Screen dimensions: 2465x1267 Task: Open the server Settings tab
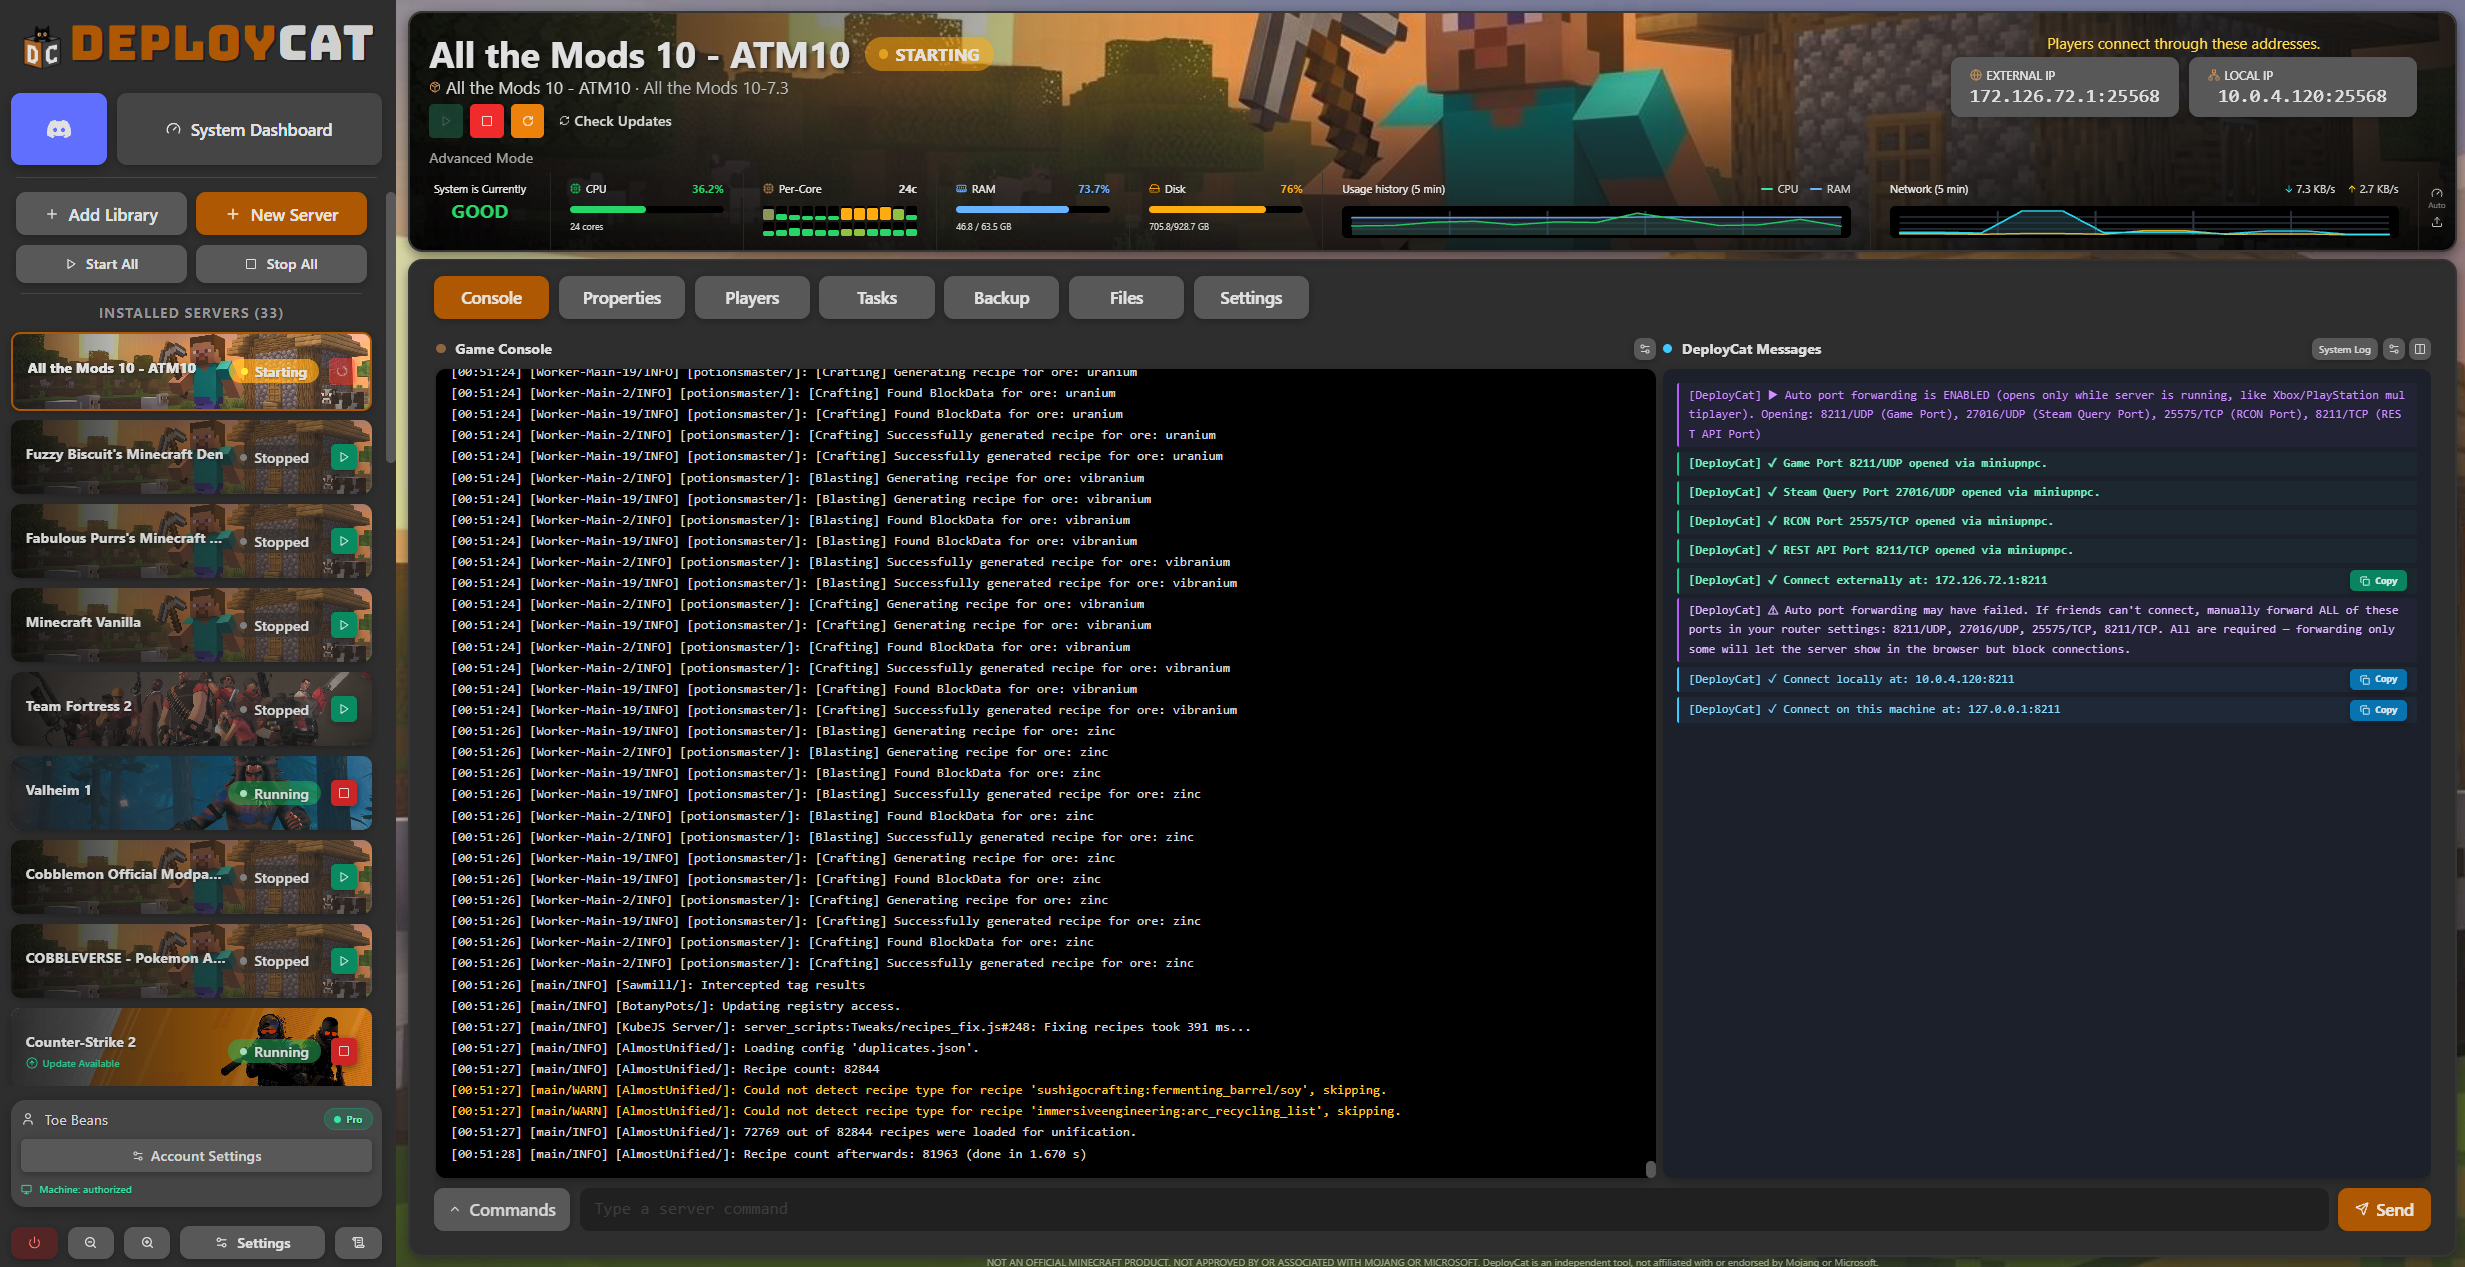point(1251,298)
